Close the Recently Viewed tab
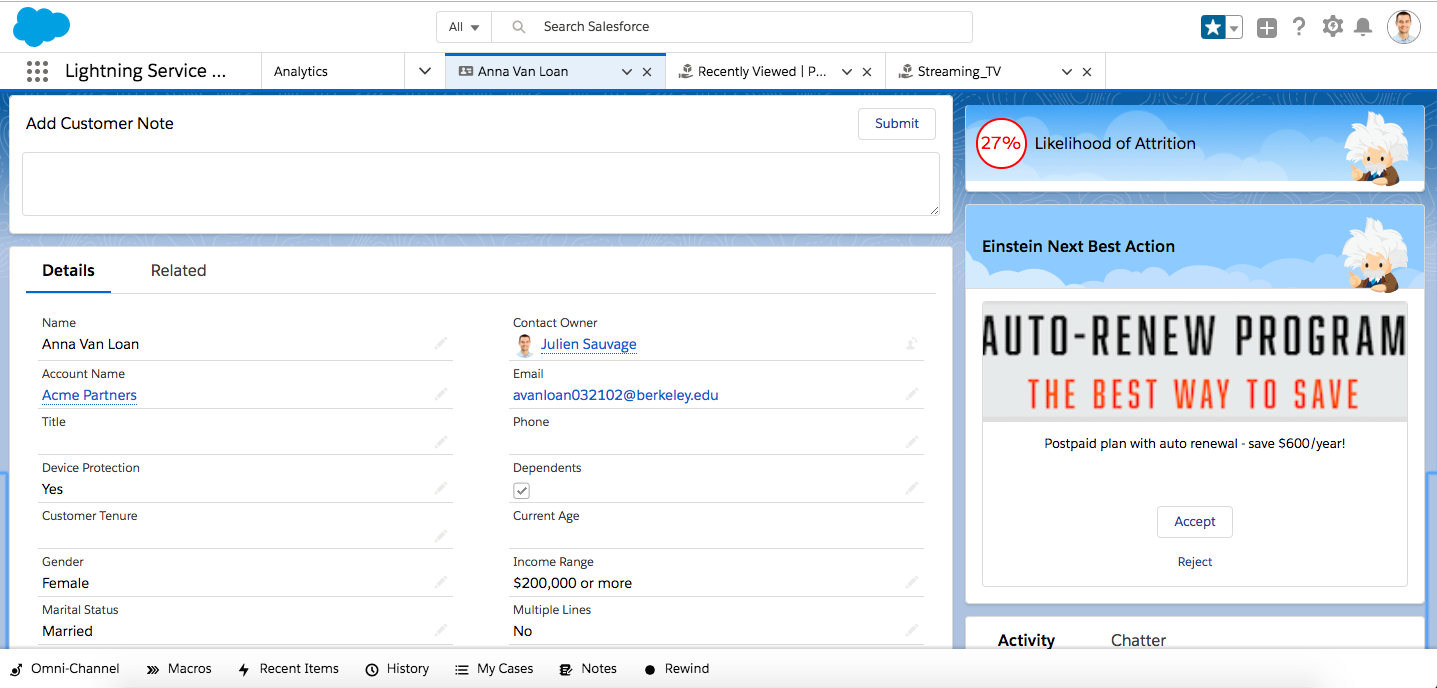 pos(867,72)
